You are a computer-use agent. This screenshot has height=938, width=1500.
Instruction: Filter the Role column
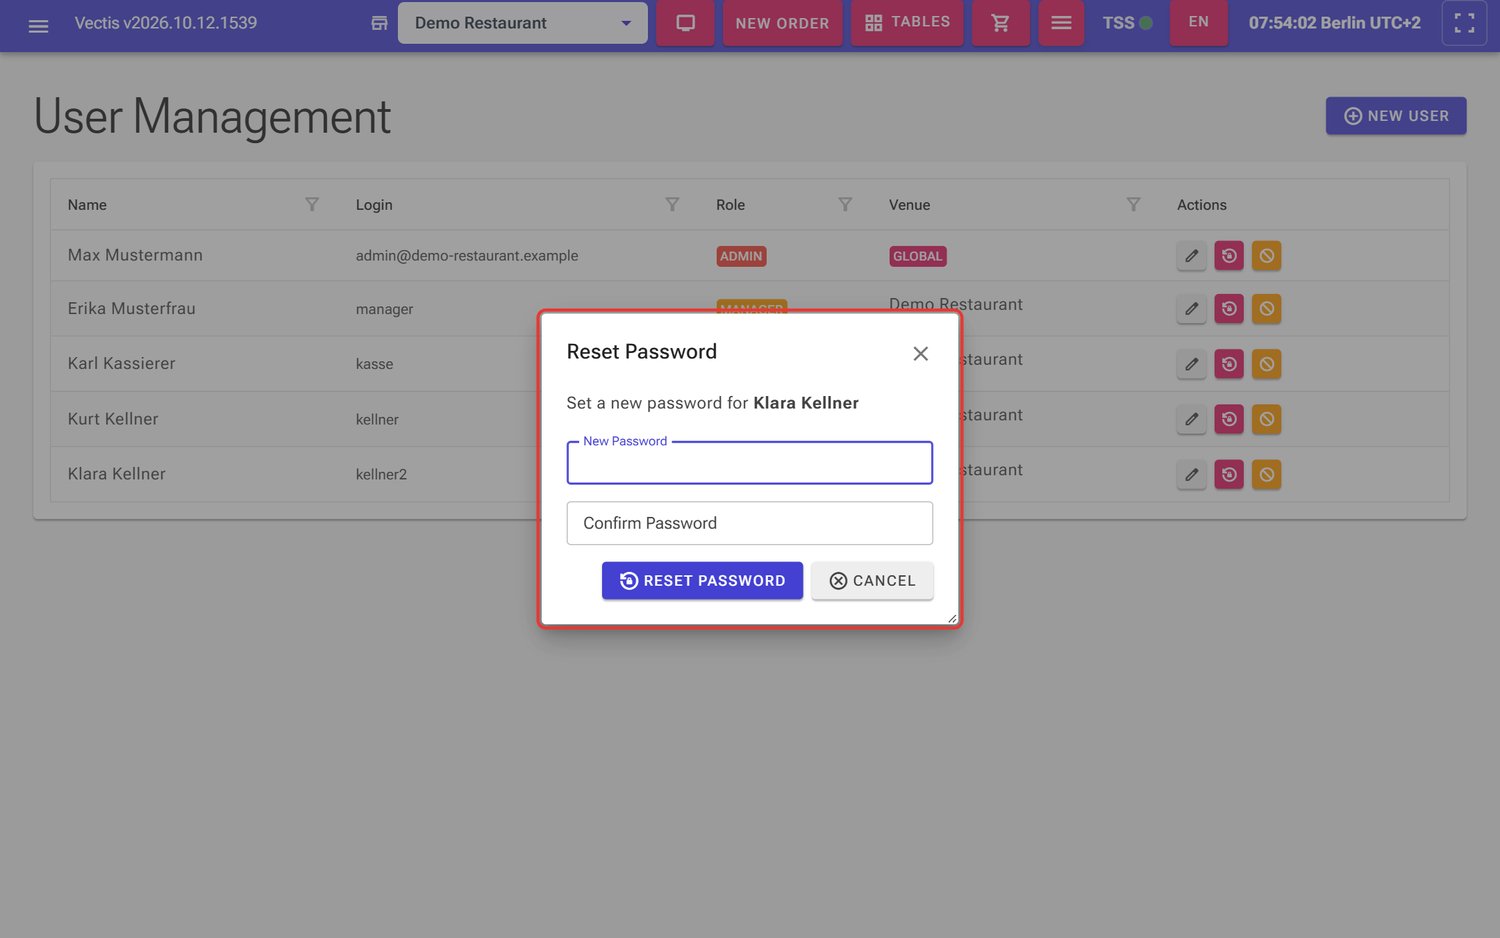(845, 204)
